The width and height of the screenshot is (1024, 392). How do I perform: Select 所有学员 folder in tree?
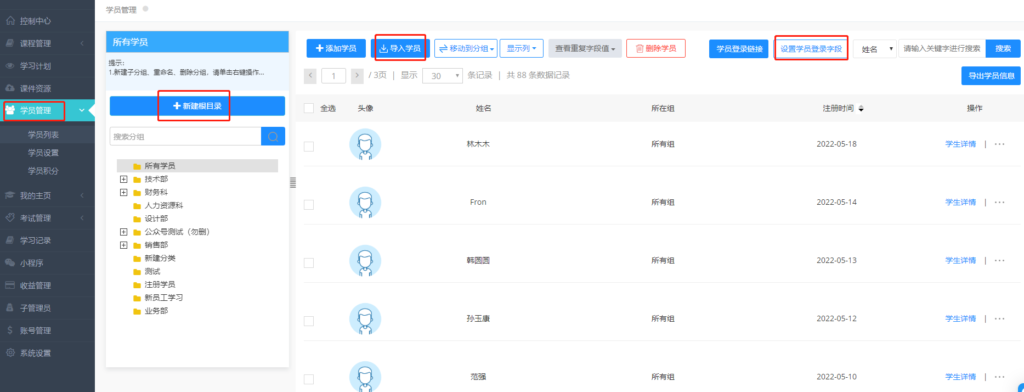(159, 166)
